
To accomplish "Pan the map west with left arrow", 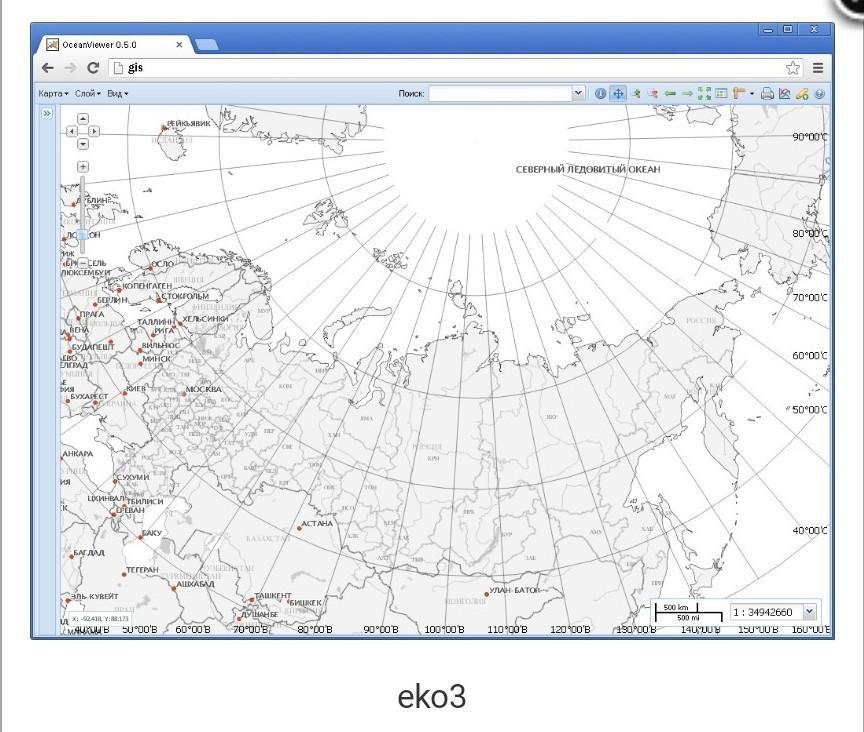I will [x=72, y=131].
